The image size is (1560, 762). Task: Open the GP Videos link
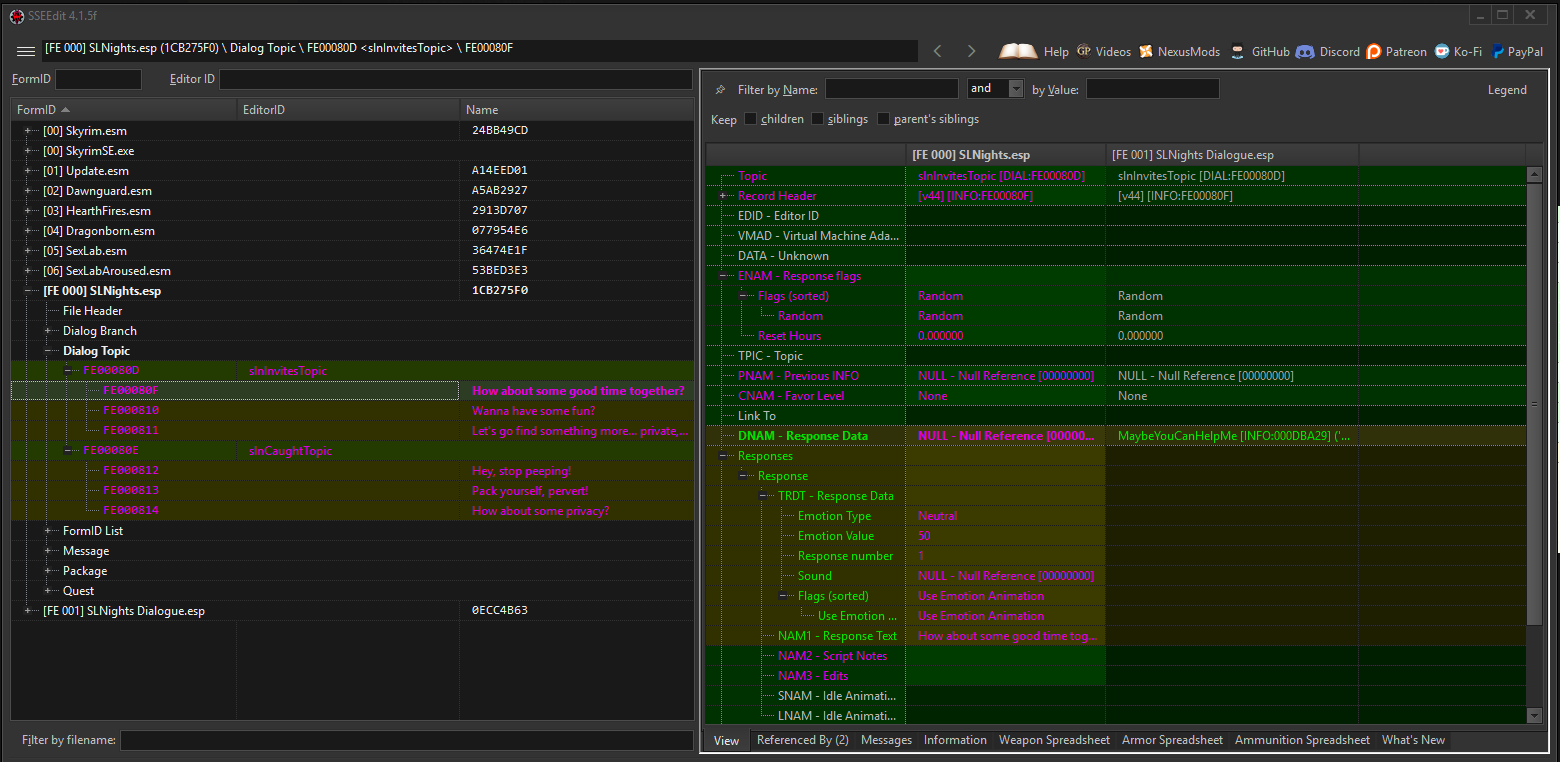click(x=1103, y=51)
